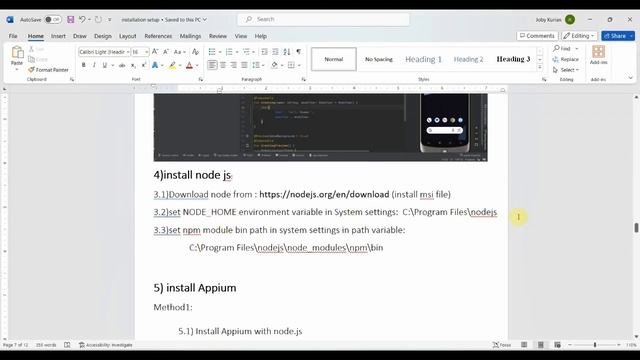This screenshot has width=640, height=360.
Task: Pick the red Font Color button
Action: (x=189, y=65)
